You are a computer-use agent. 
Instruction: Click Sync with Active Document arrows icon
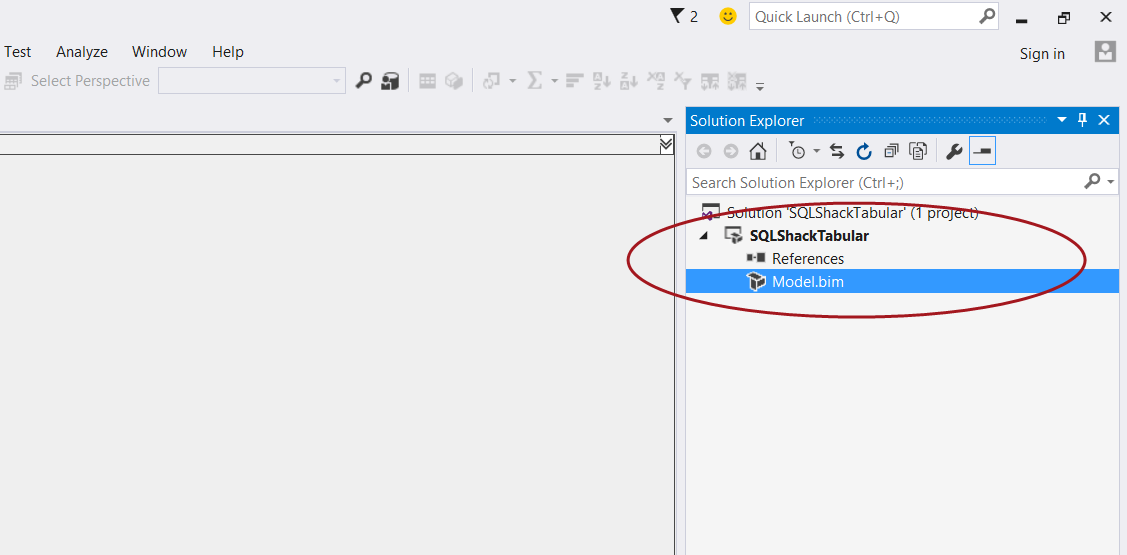837,151
